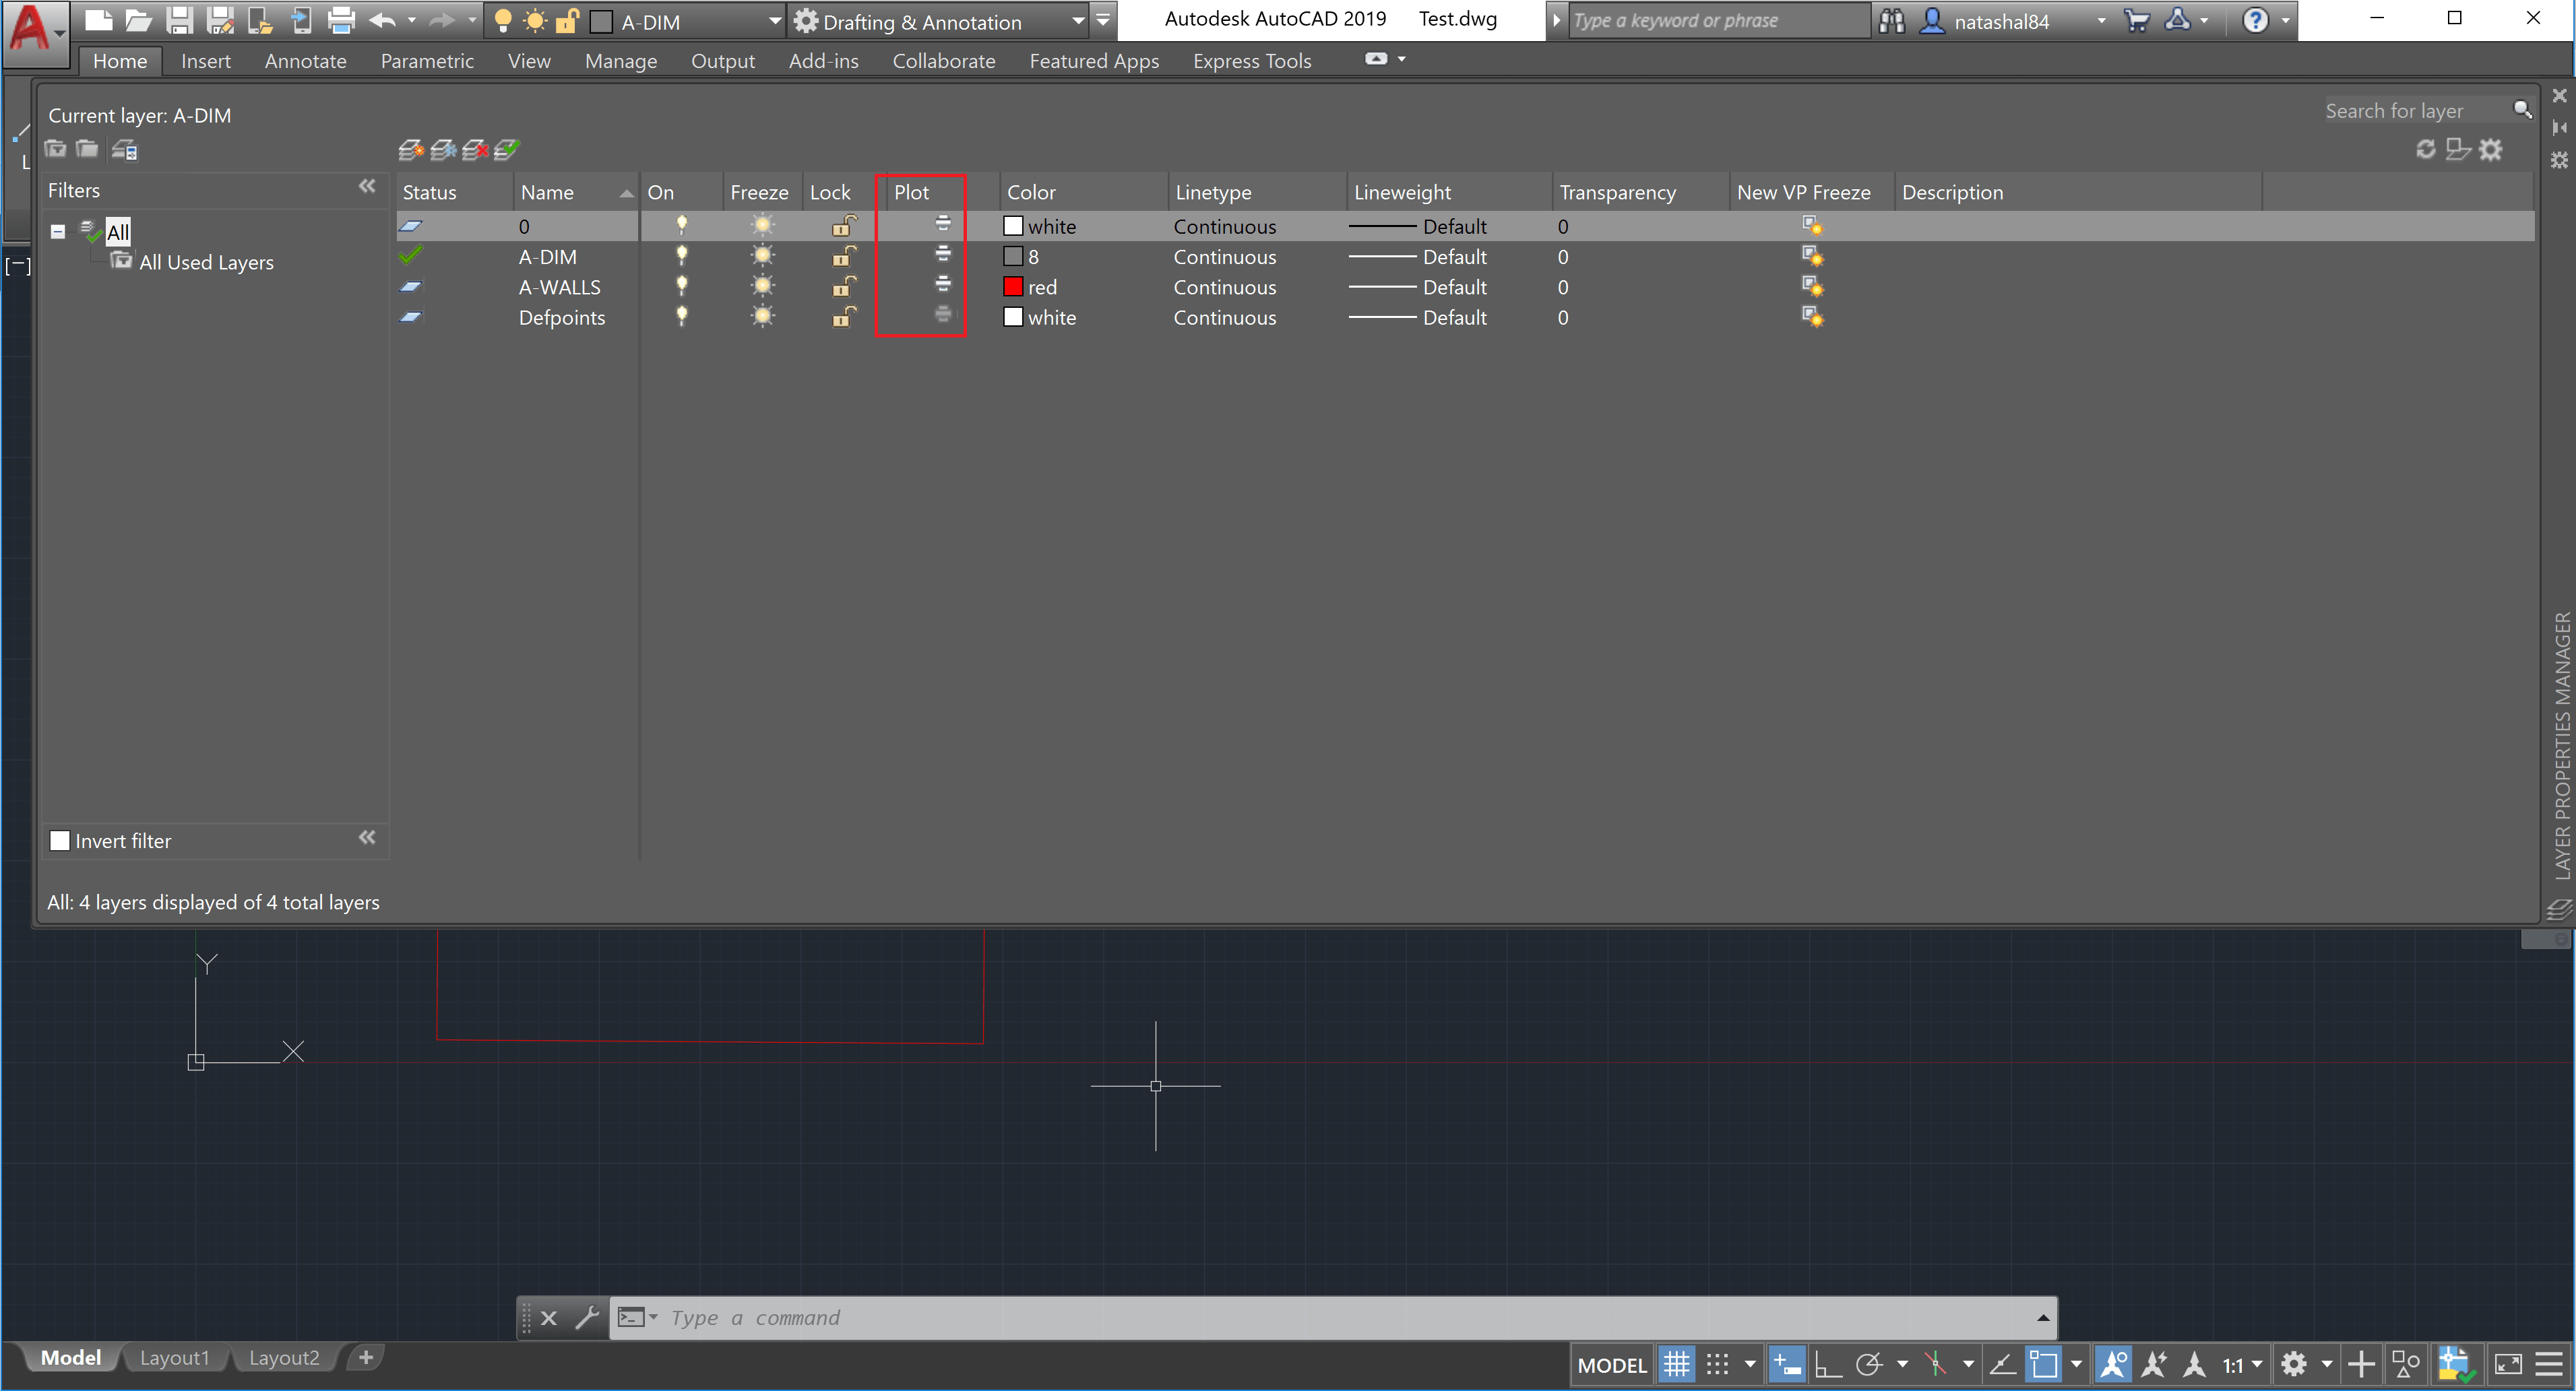
Task: Open the New Property Filter icon
Action: [x=55, y=149]
